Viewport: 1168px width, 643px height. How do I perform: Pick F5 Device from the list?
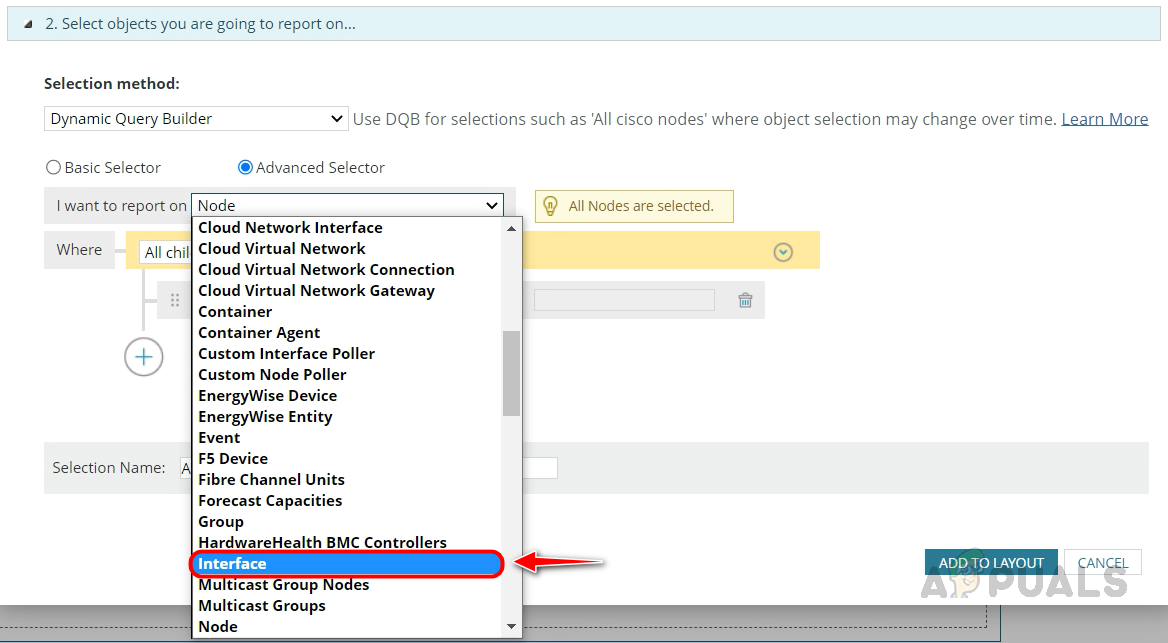tap(233, 459)
